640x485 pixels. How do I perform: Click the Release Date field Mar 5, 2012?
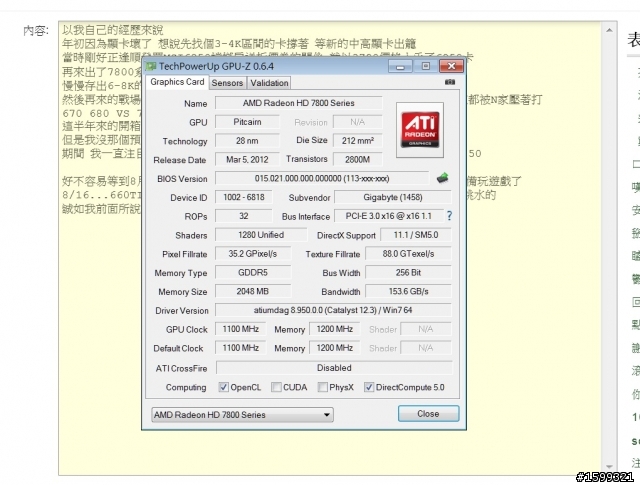click(x=247, y=159)
